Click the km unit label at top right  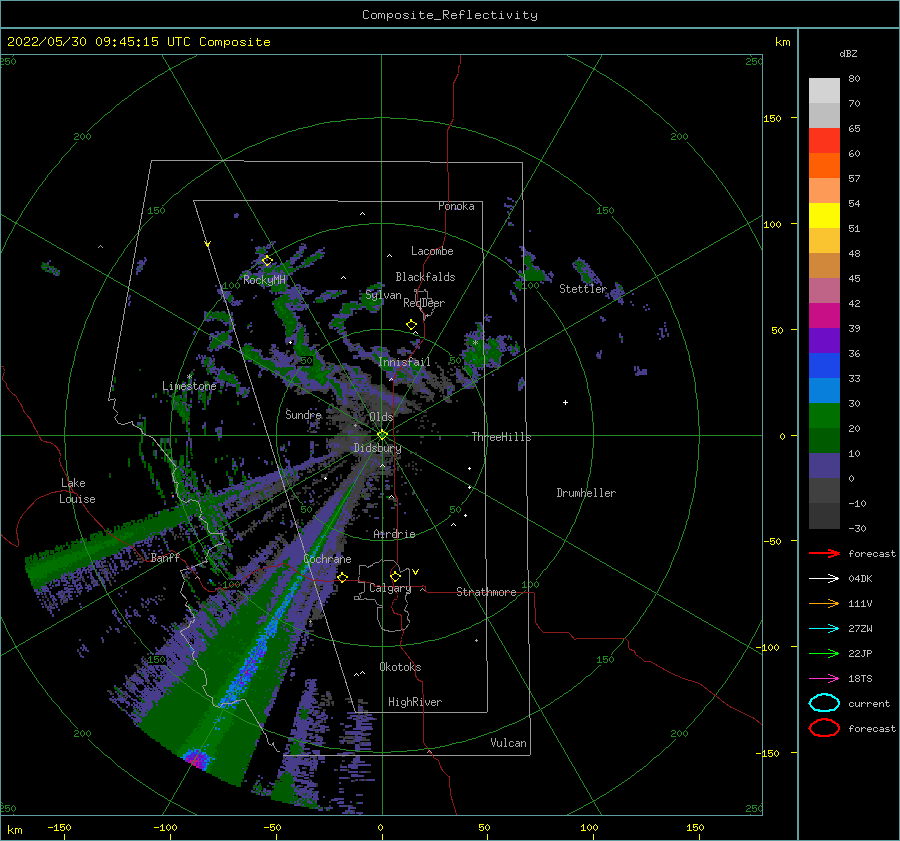[783, 42]
